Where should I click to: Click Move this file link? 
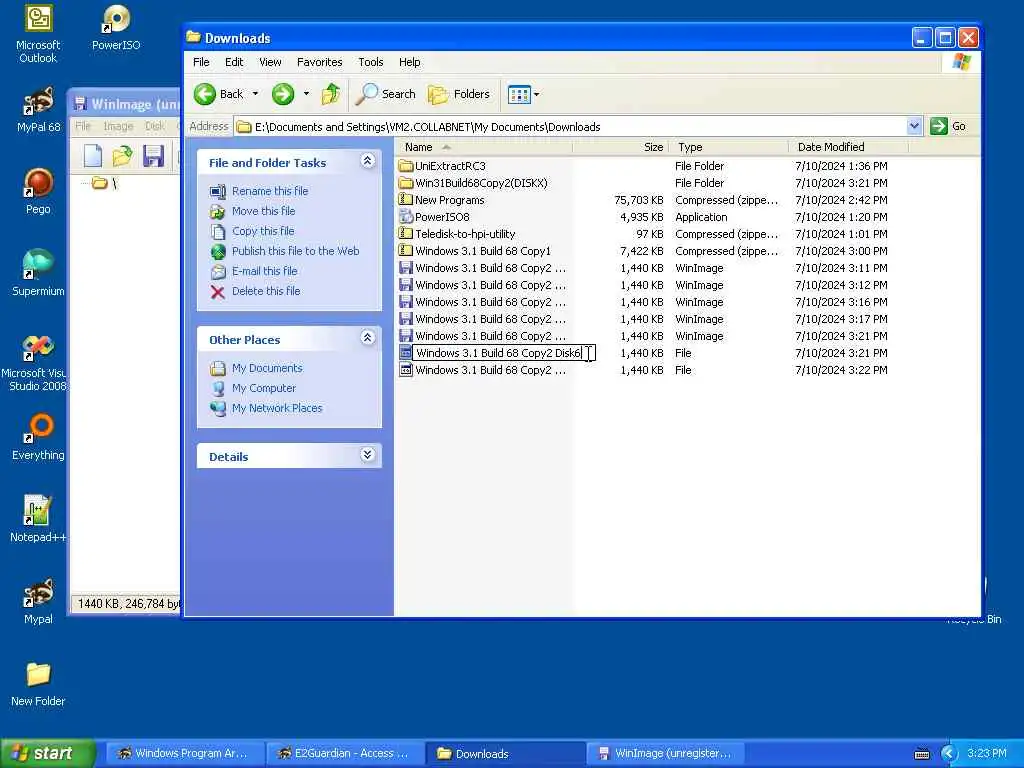click(x=263, y=211)
